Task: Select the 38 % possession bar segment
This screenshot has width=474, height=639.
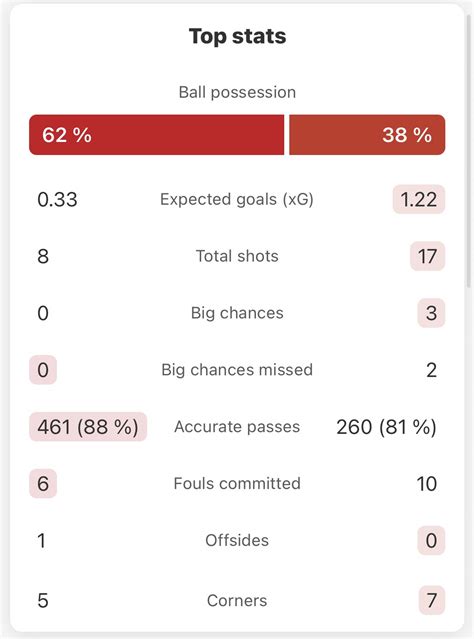Action: (367, 134)
